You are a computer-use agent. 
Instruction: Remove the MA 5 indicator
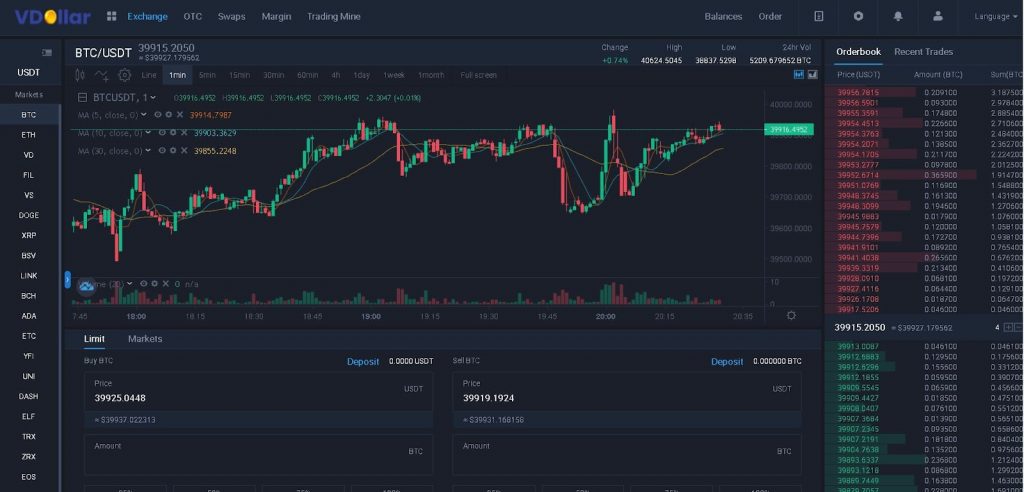(x=179, y=114)
